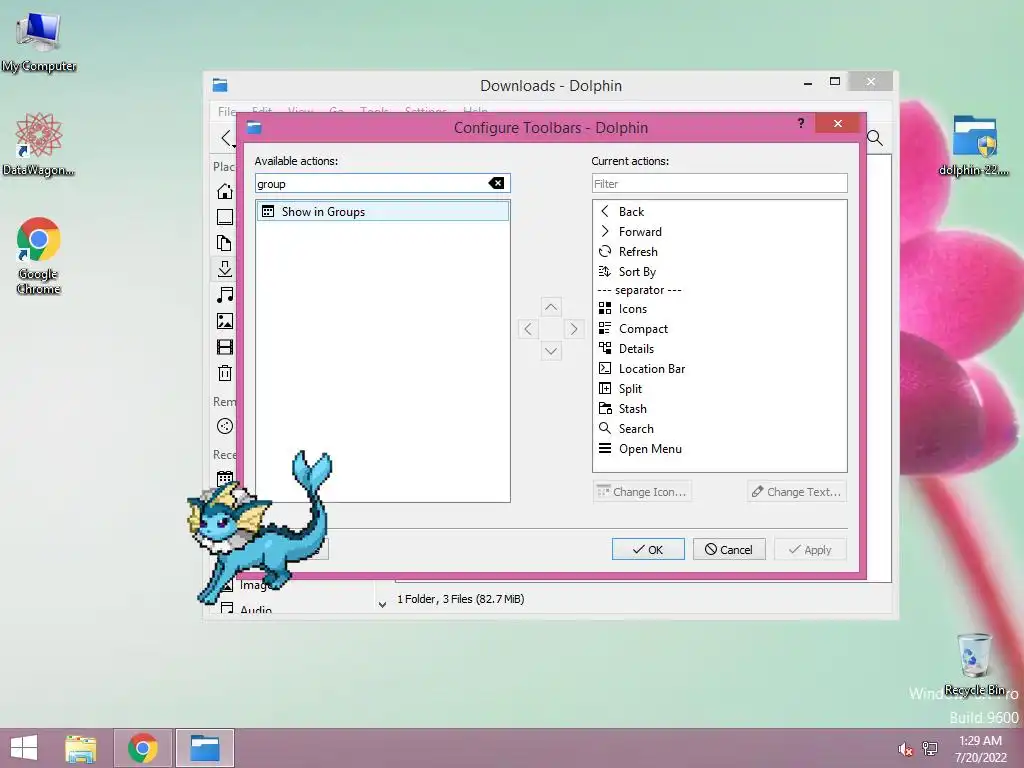Open Windows Start button

click(24, 748)
